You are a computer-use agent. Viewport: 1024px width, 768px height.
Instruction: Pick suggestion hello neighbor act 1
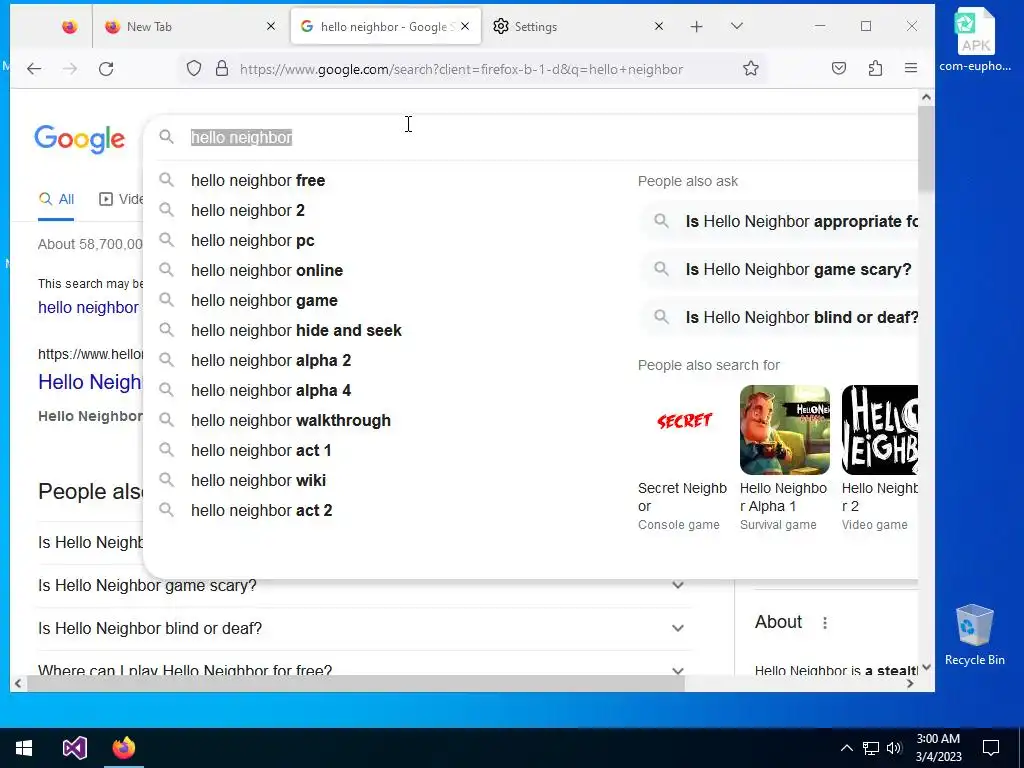(x=261, y=451)
